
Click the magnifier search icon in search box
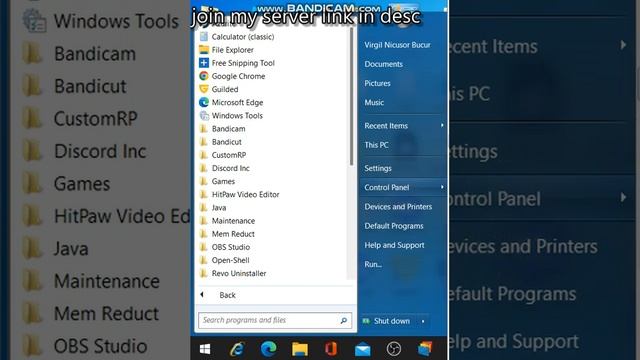pyautogui.click(x=344, y=320)
